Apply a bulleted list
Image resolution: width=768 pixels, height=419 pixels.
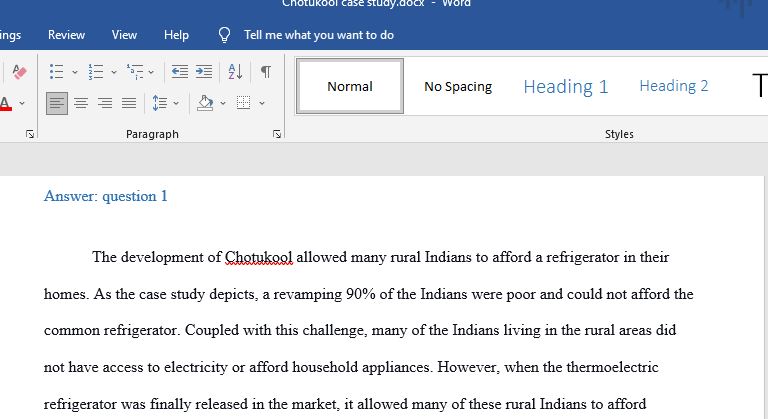click(x=56, y=72)
